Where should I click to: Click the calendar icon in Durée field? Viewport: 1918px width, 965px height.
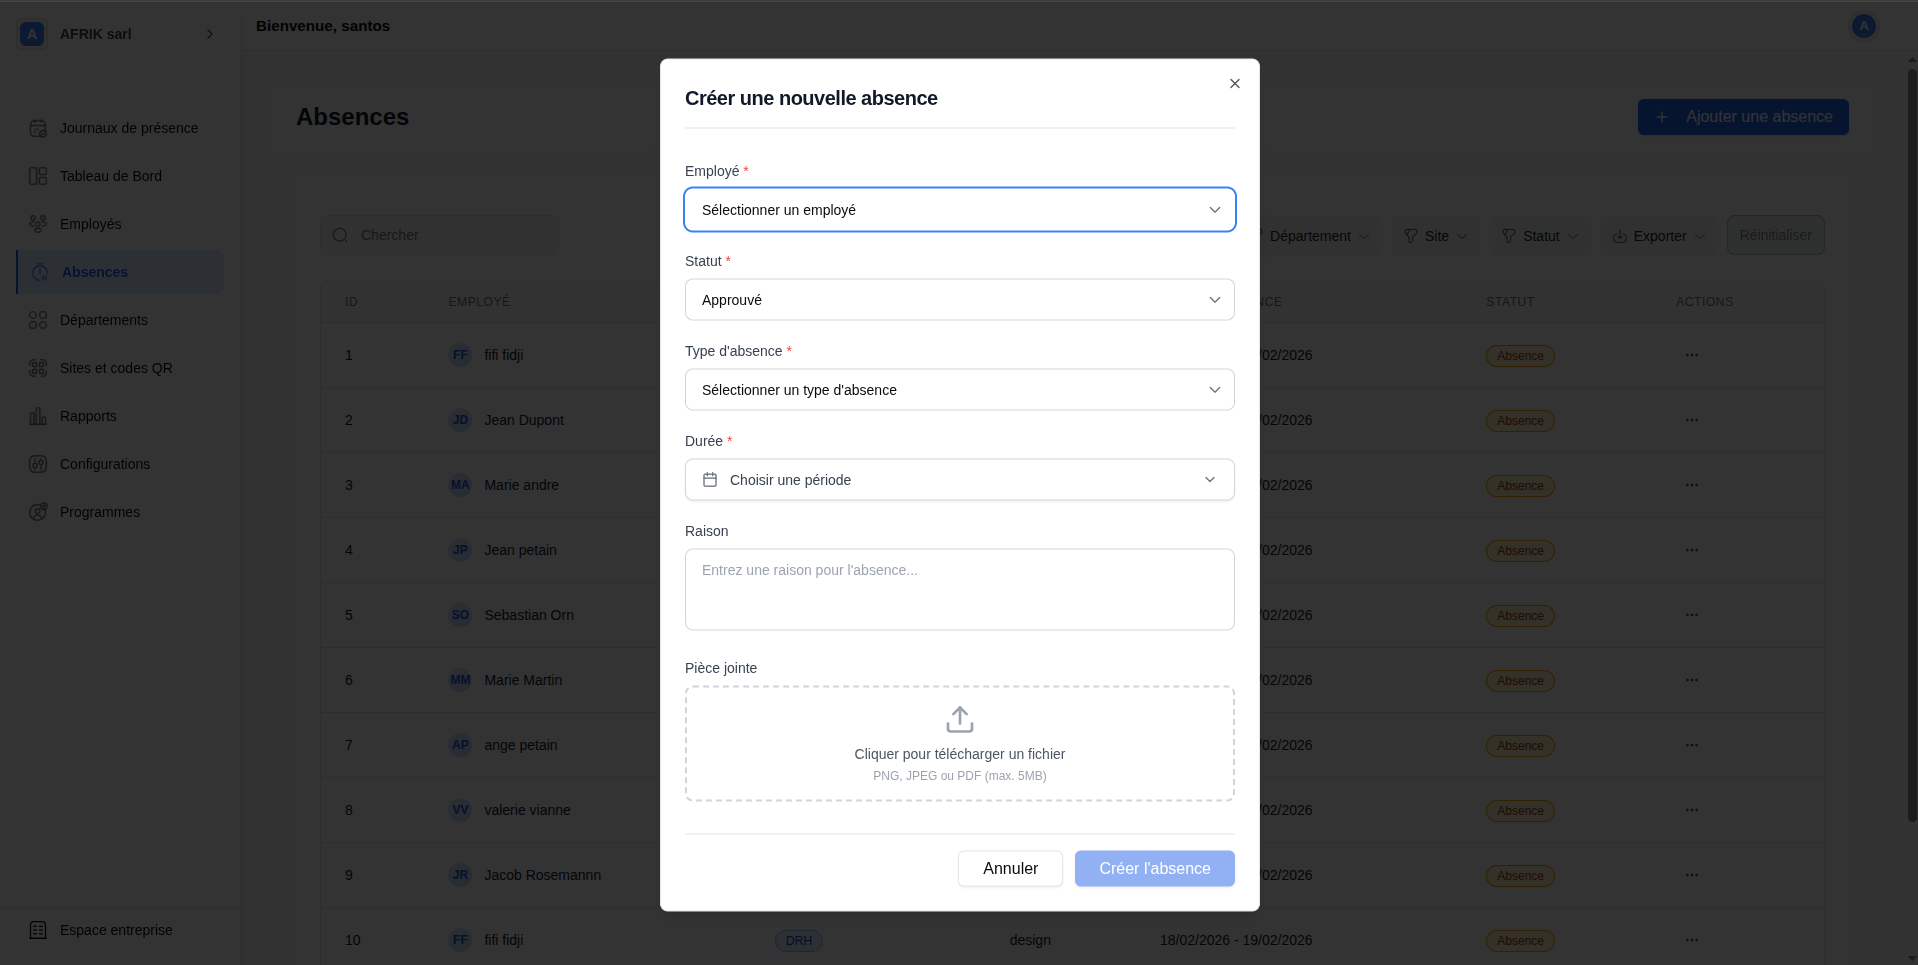coord(710,480)
